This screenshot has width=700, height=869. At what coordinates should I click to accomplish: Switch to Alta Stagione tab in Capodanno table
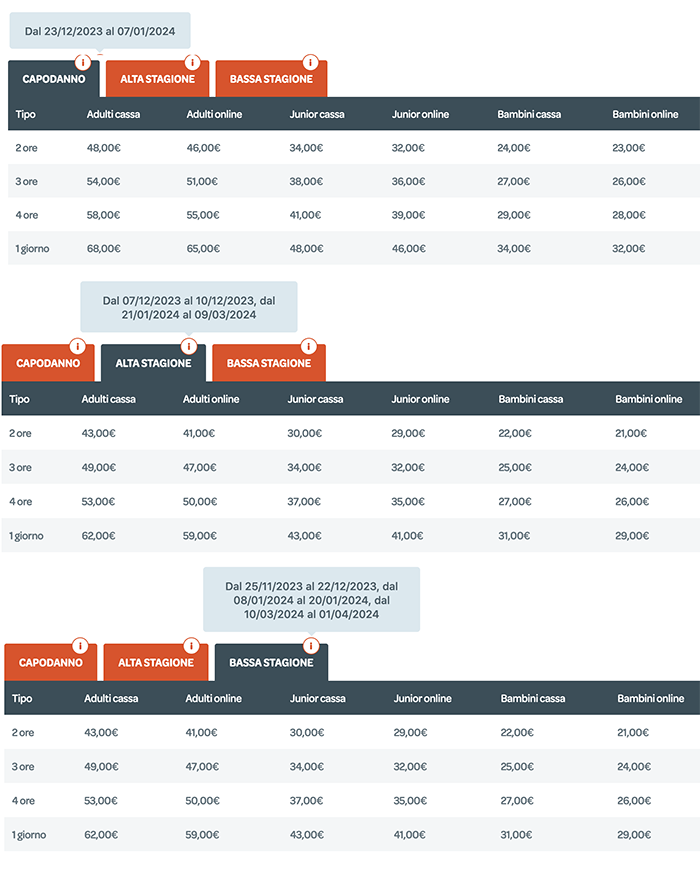[157, 79]
